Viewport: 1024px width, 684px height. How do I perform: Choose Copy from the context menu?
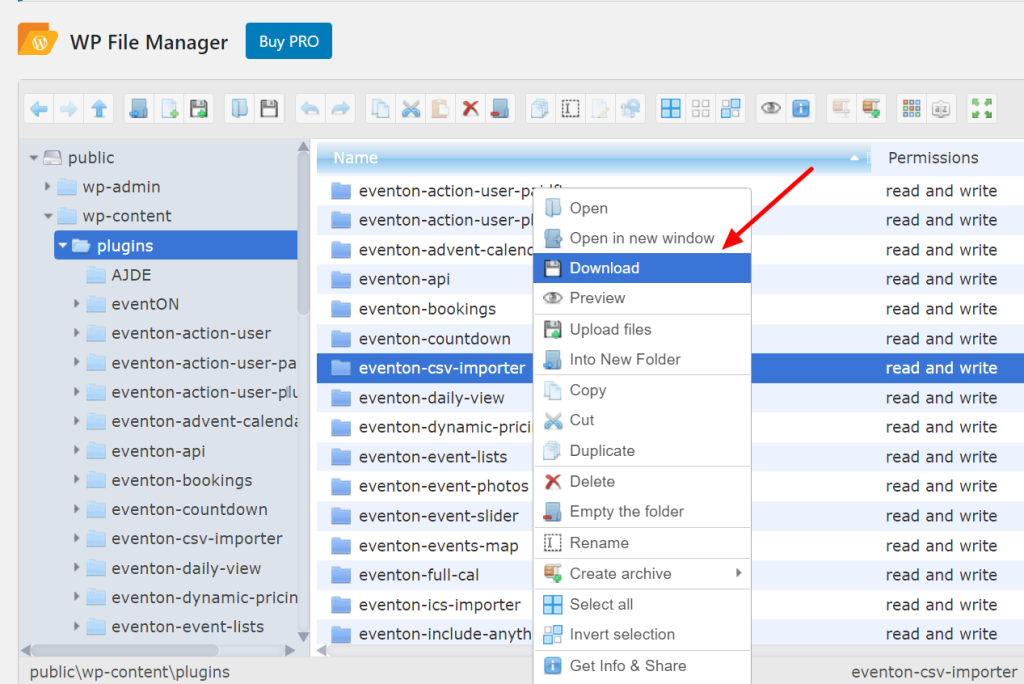[x=642, y=390]
